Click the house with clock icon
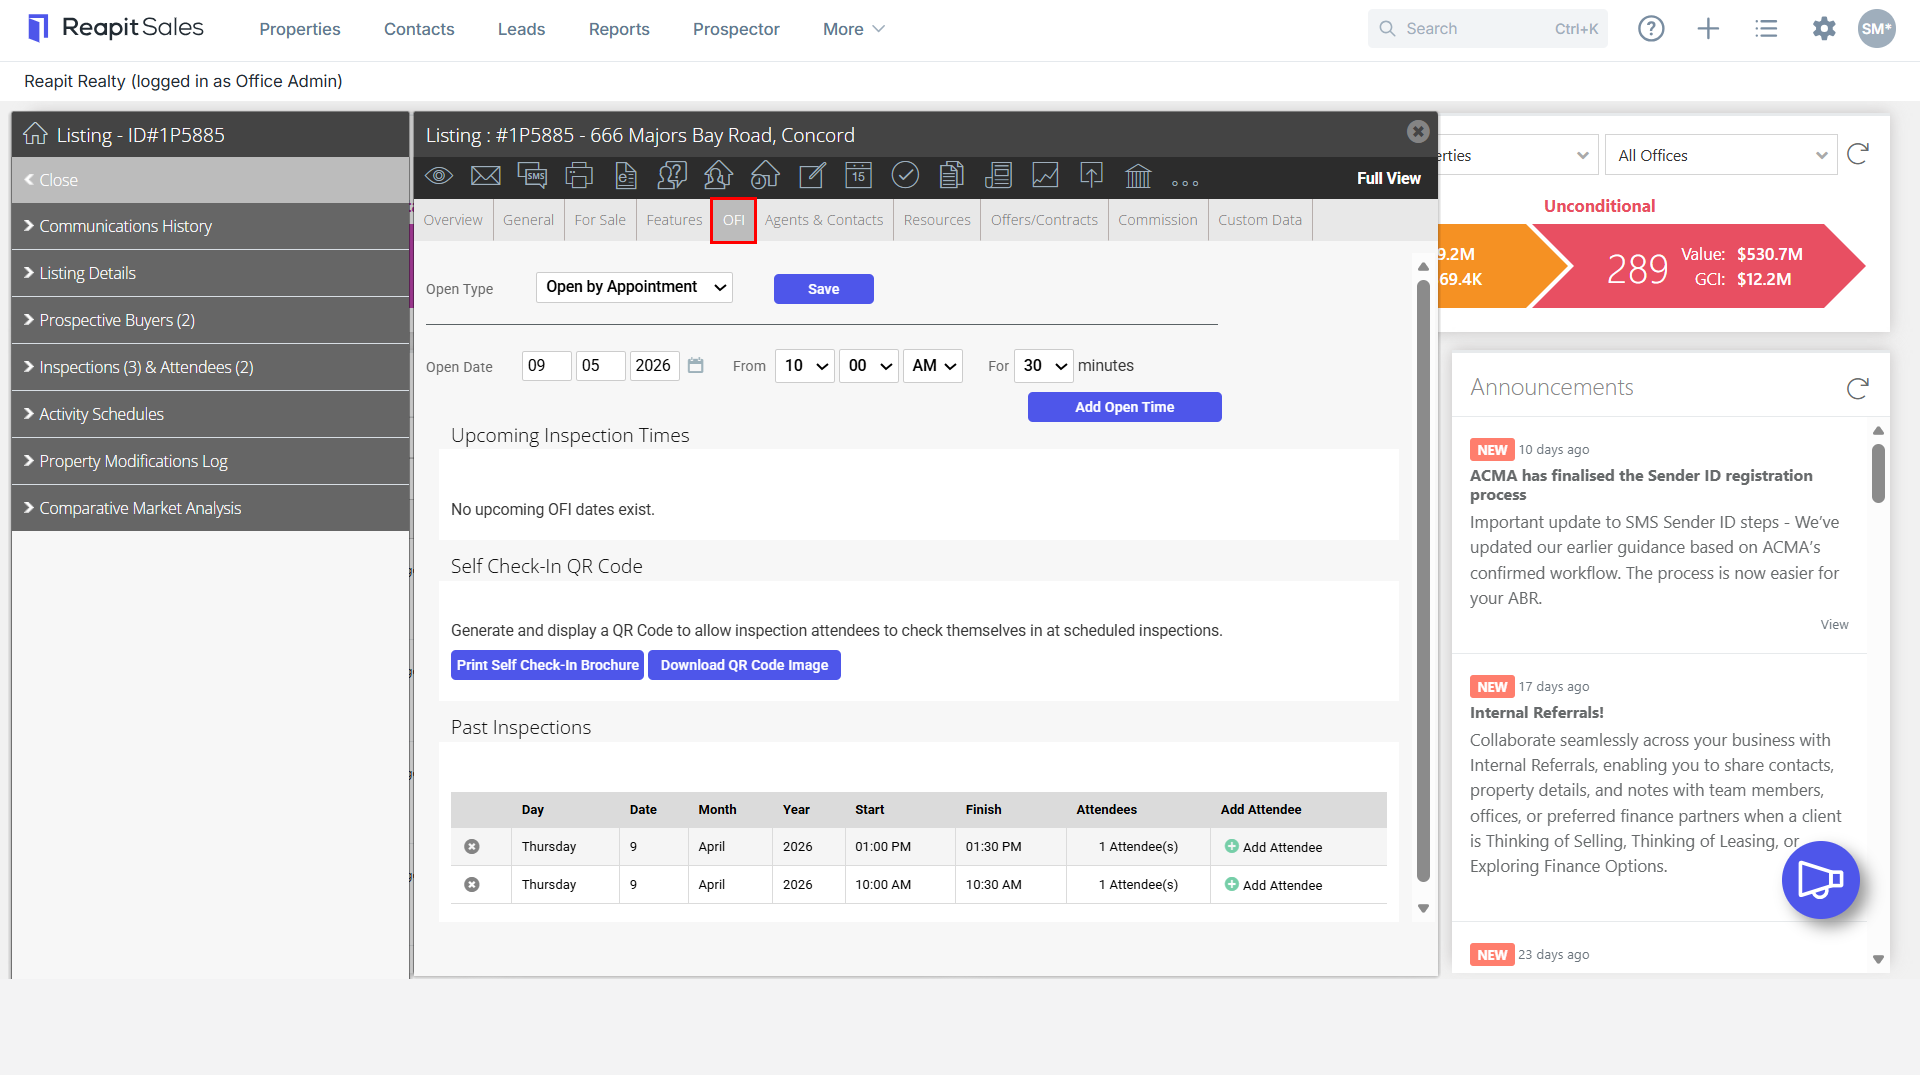The height and width of the screenshot is (1080, 1920). 765,176
